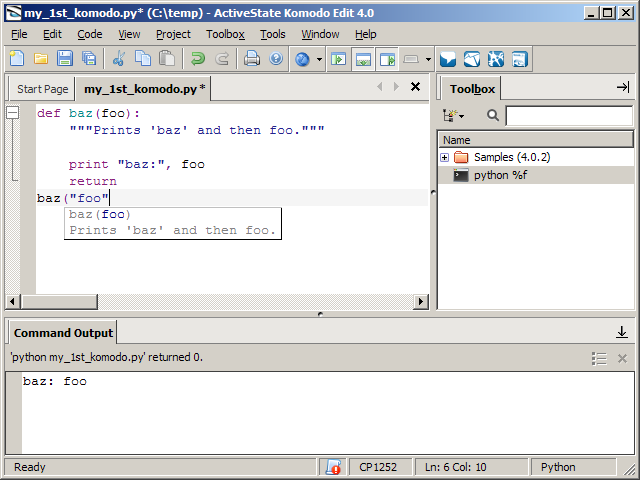The height and width of the screenshot is (480, 640).
Task: Click the blue chart toolbar icon
Action: (472, 60)
